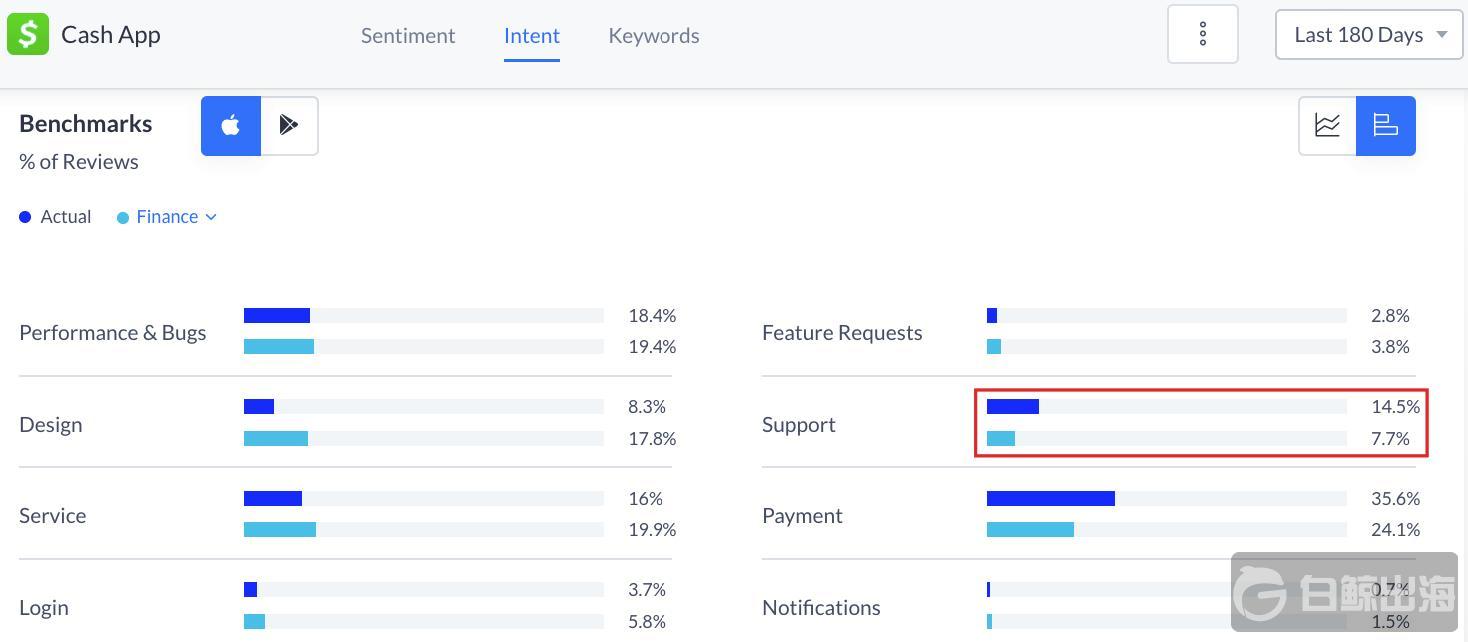Click the Feature Requests Finance 3.8% bar

tap(994, 347)
